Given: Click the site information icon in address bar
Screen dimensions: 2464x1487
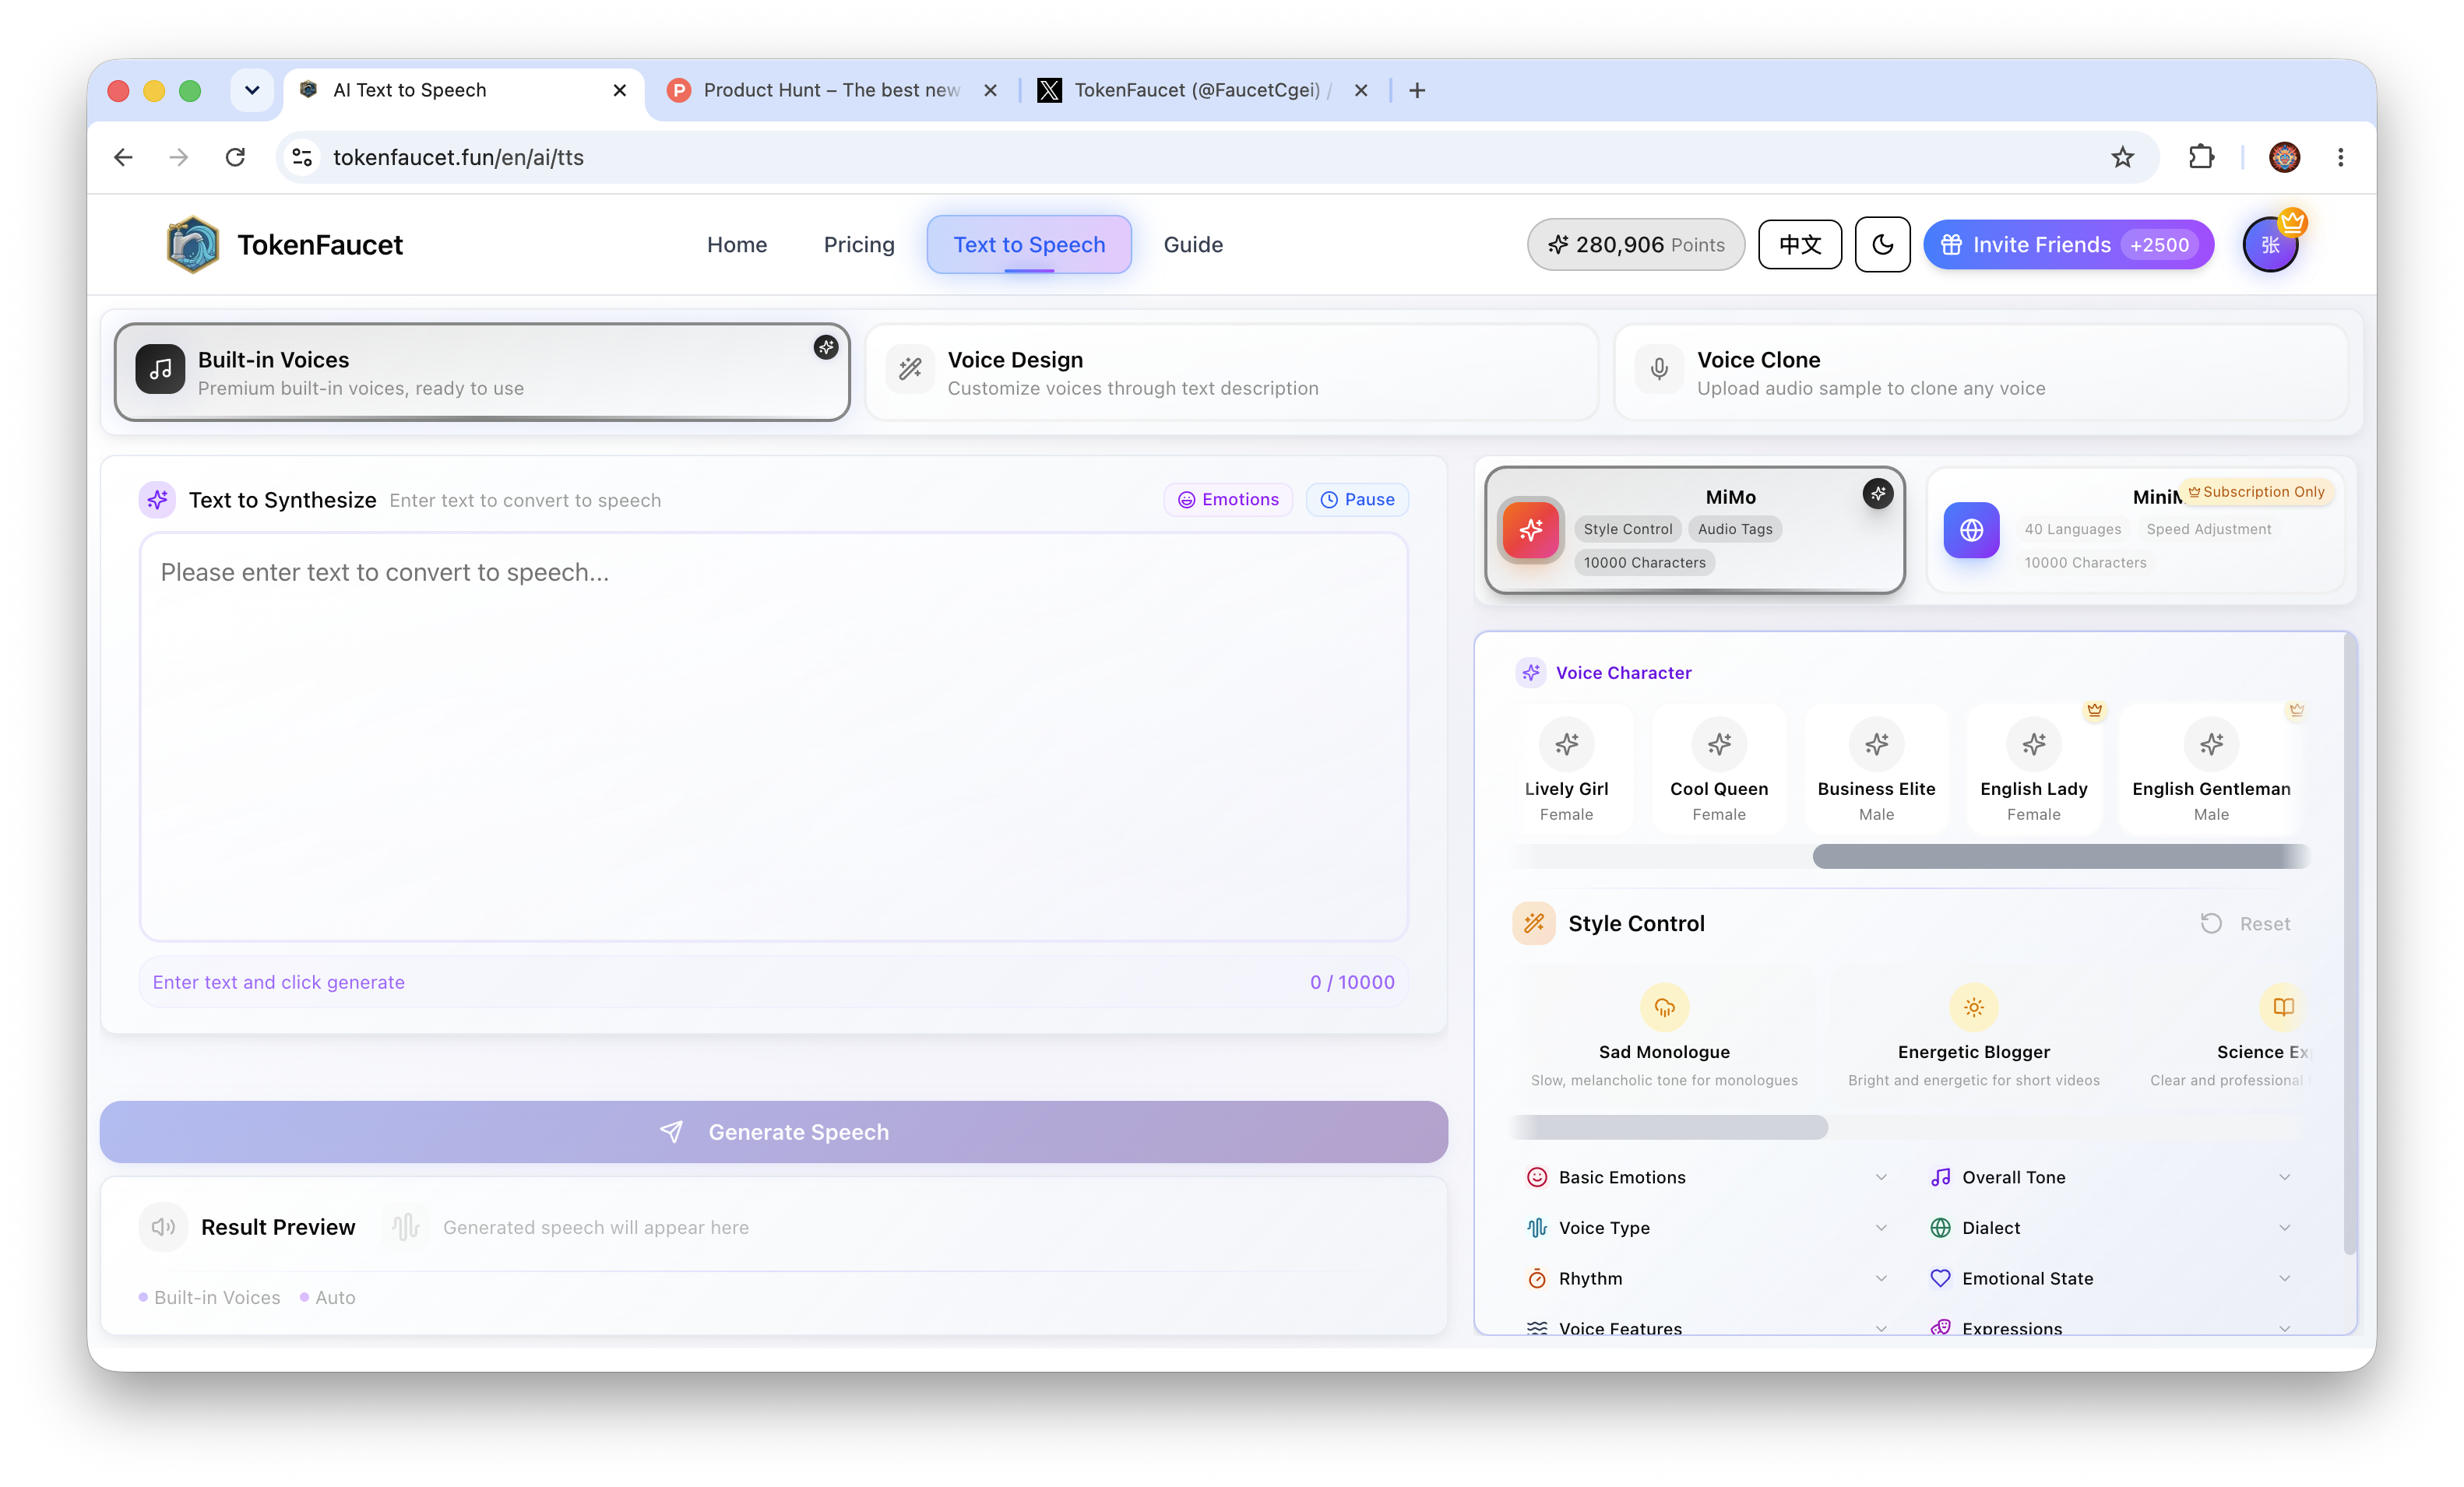Looking at the screenshot, I should pos(302,157).
